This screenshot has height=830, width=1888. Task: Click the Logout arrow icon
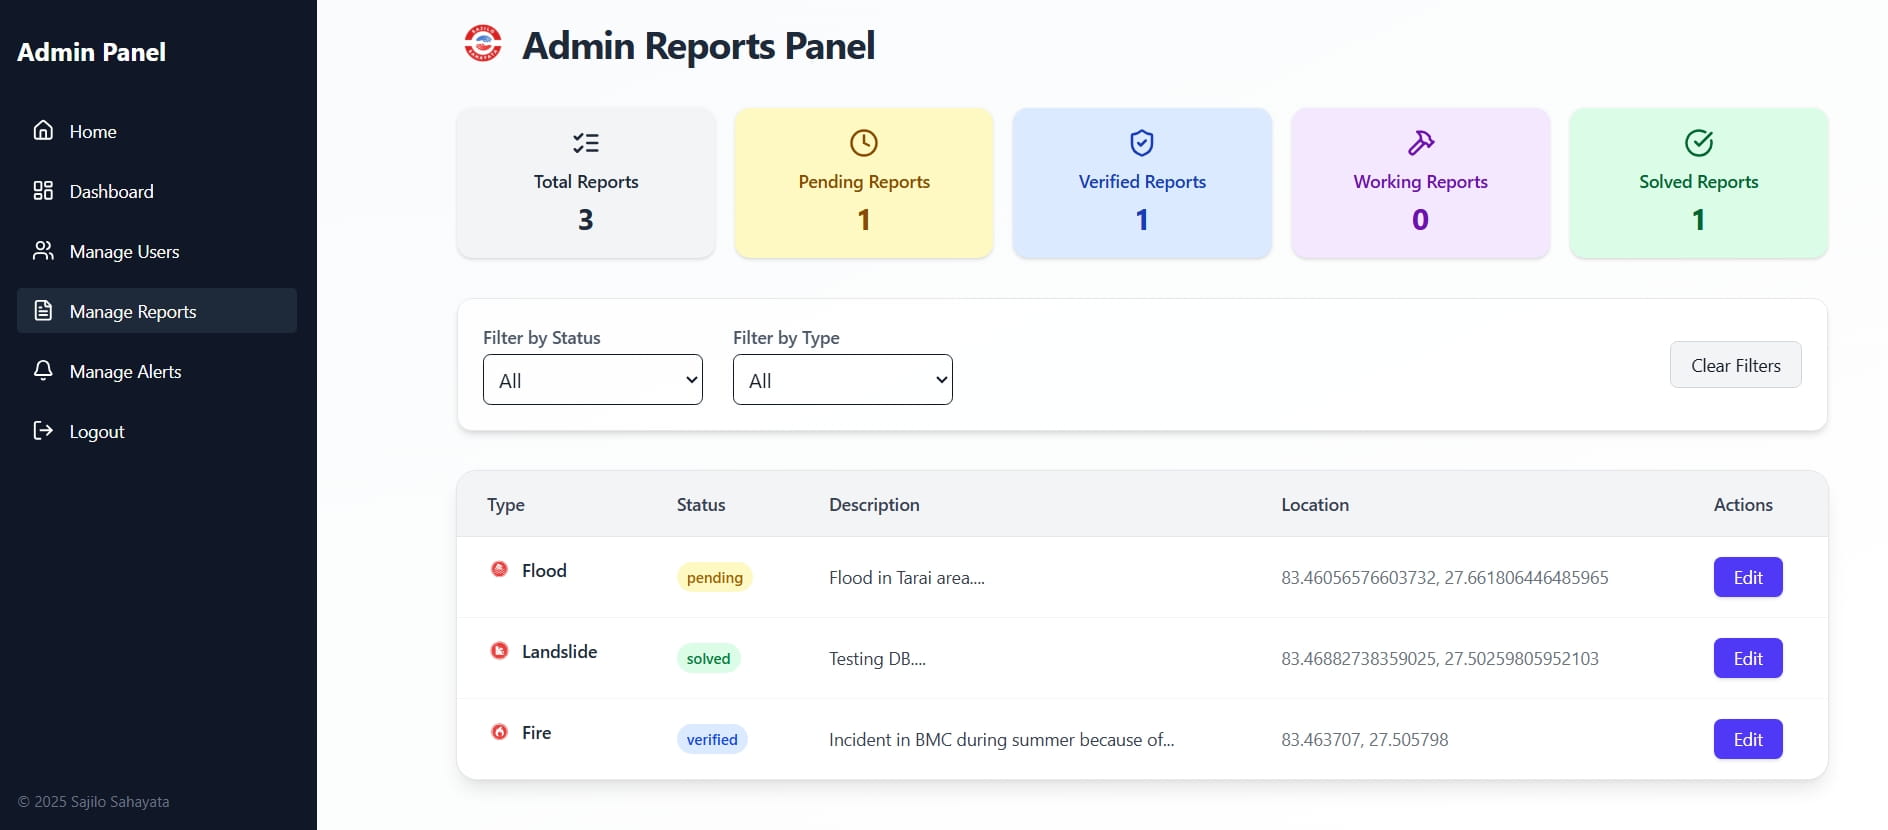point(43,430)
